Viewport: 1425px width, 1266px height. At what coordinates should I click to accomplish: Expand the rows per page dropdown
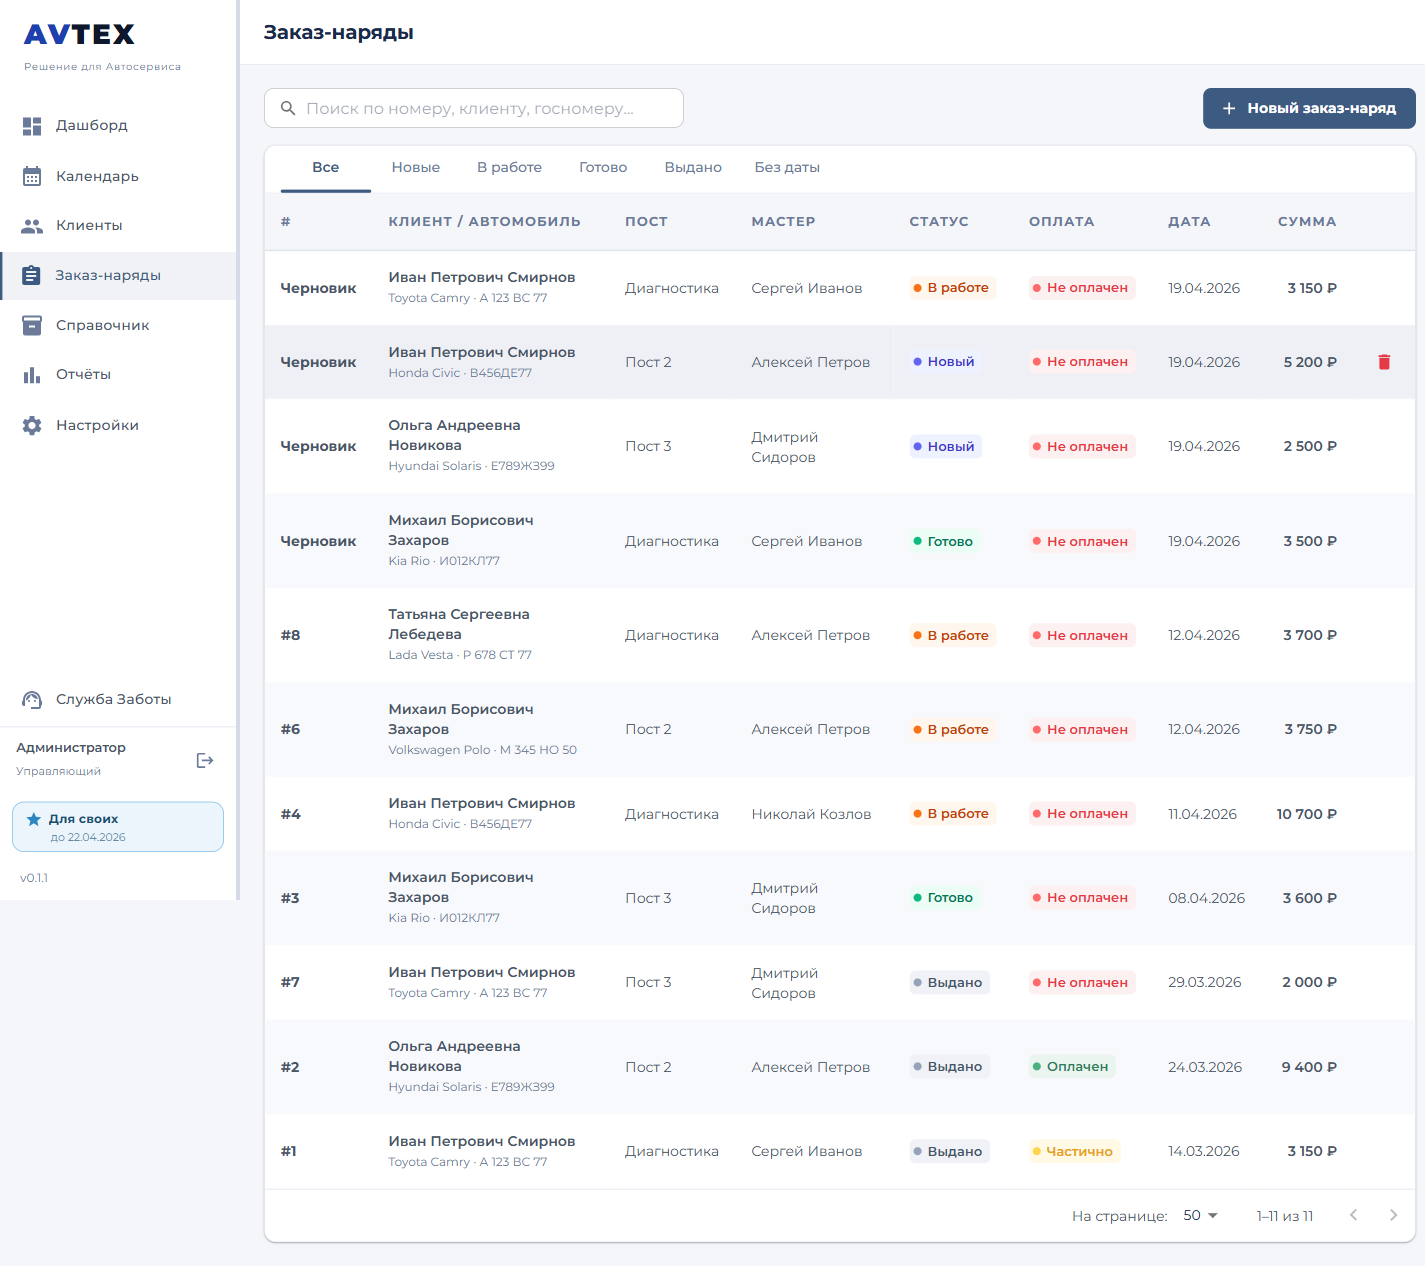click(1200, 1215)
